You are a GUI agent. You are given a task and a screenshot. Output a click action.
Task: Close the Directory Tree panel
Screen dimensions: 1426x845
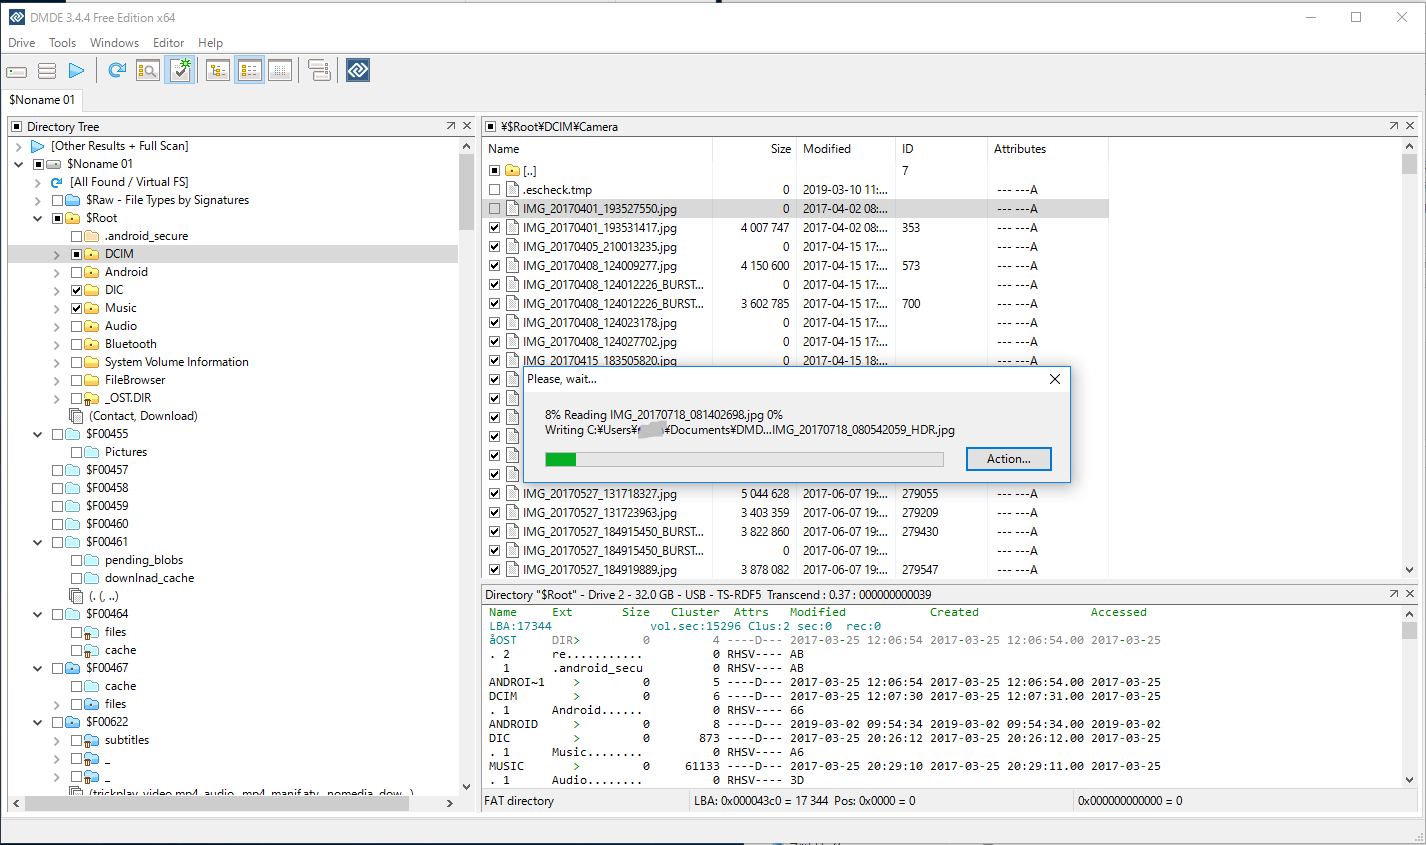(466, 126)
